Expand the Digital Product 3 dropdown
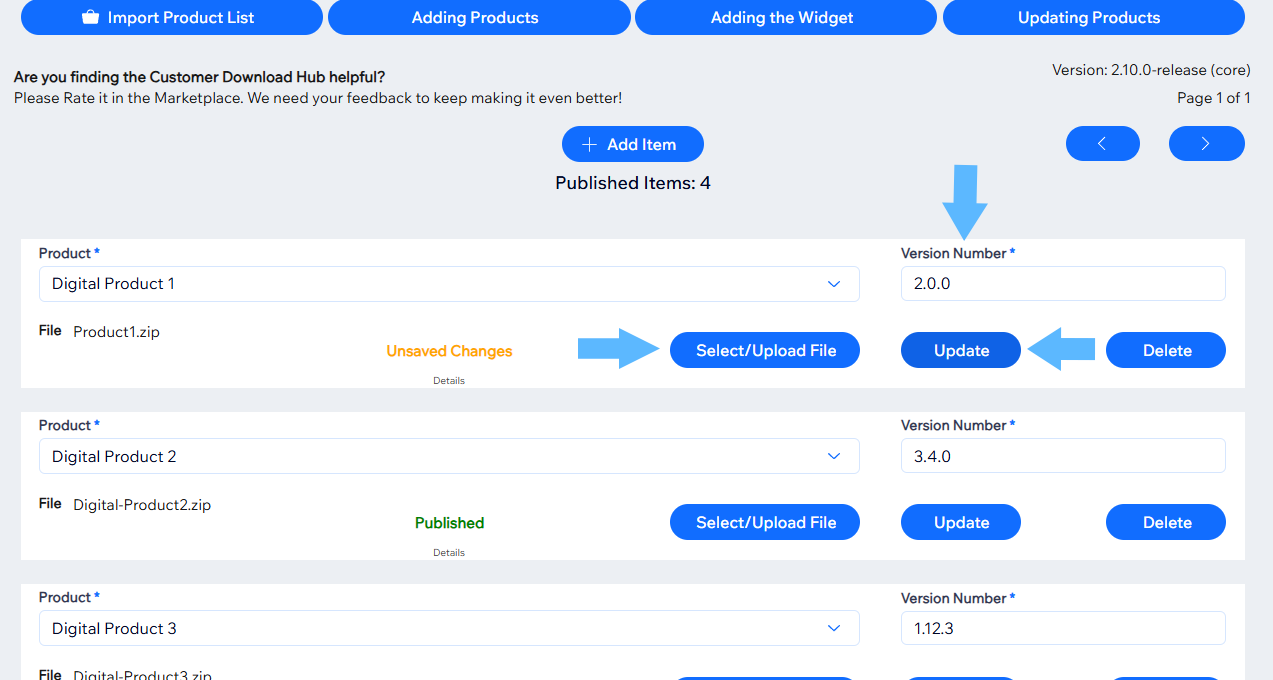Image resolution: width=1273 pixels, height=680 pixels. click(448, 628)
